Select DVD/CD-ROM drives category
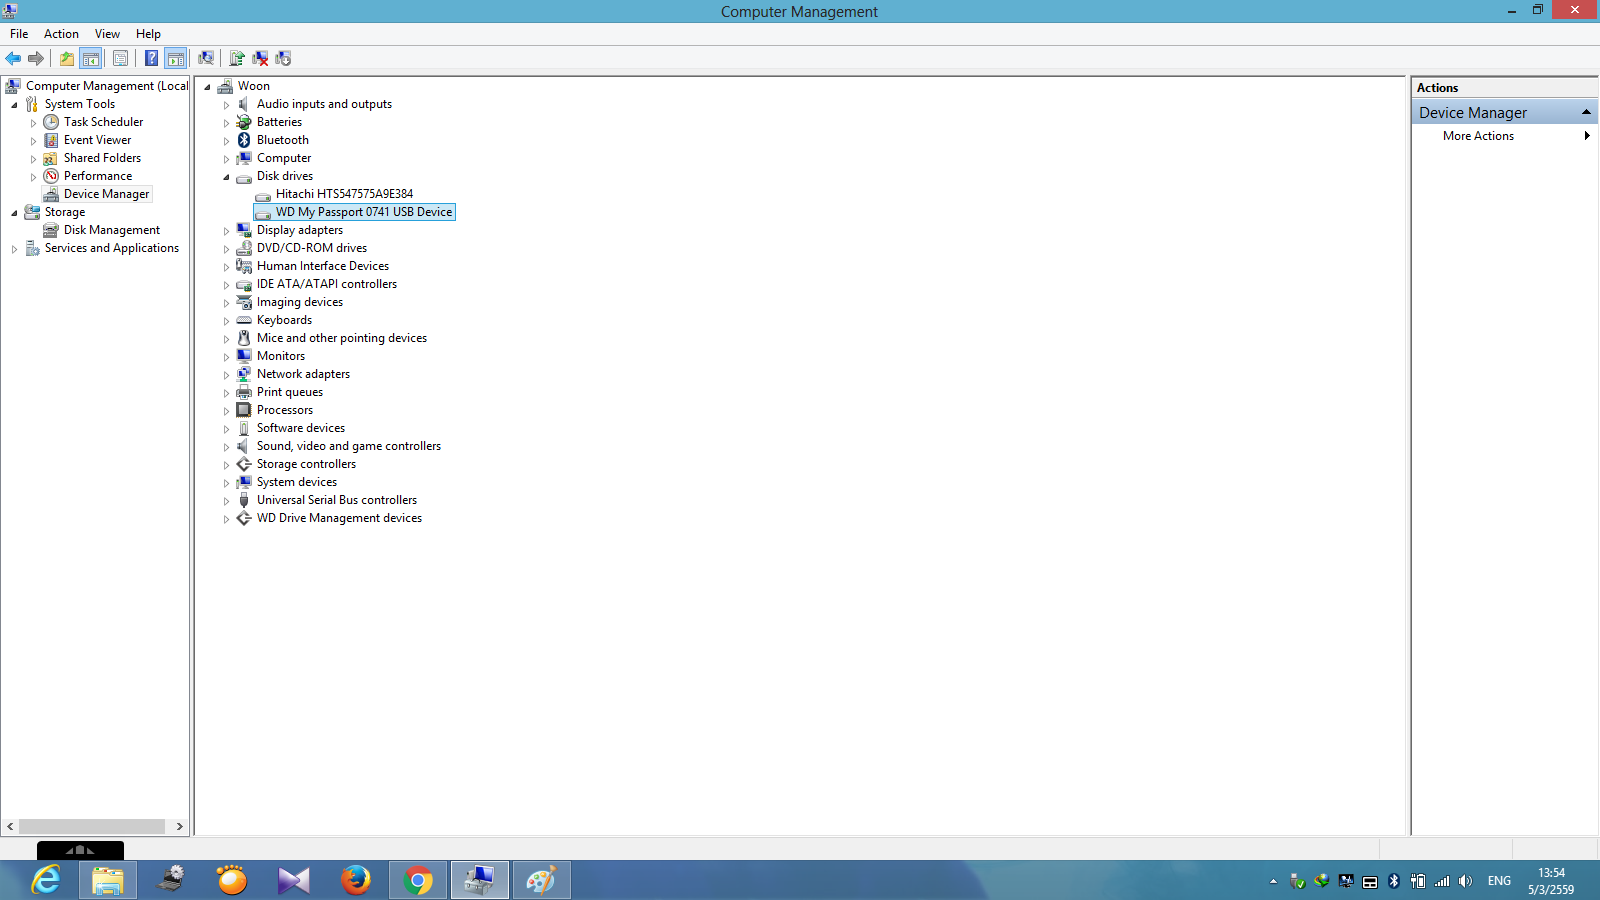This screenshot has height=900, width=1600. (x=311, y=248)
